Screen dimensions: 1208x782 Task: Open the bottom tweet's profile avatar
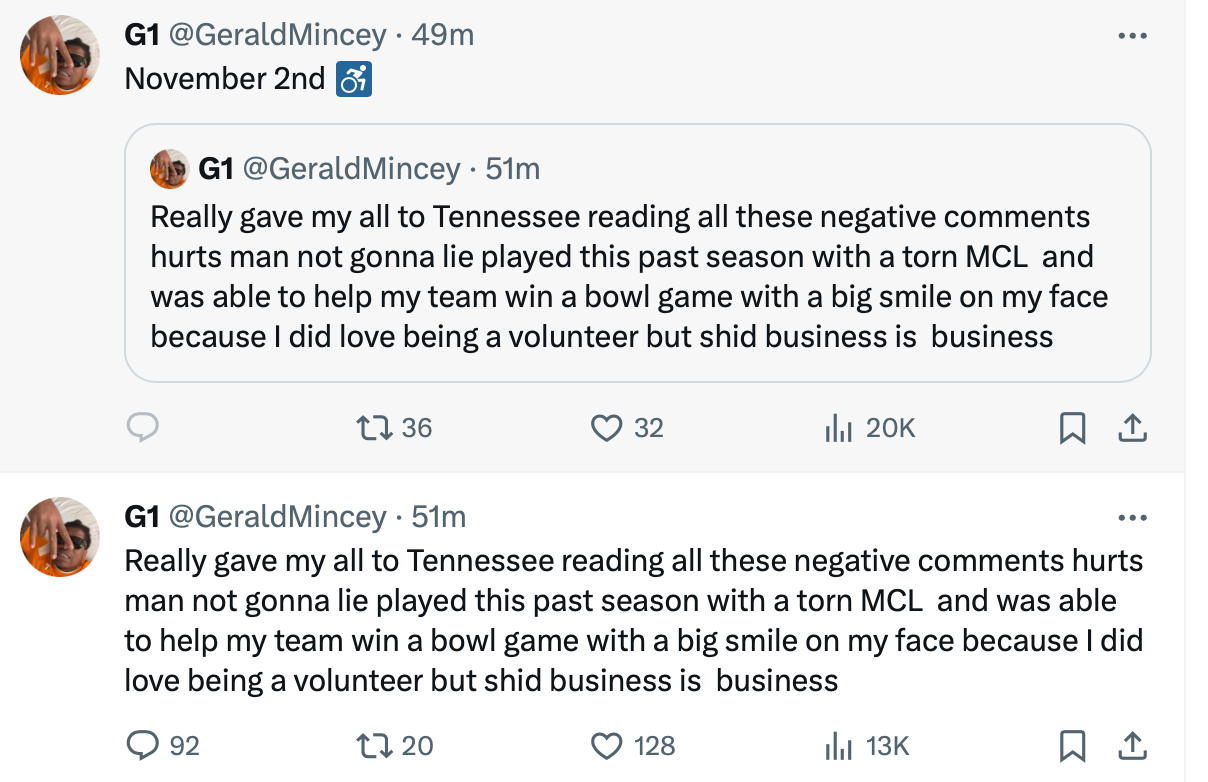[x=60, y=538]
